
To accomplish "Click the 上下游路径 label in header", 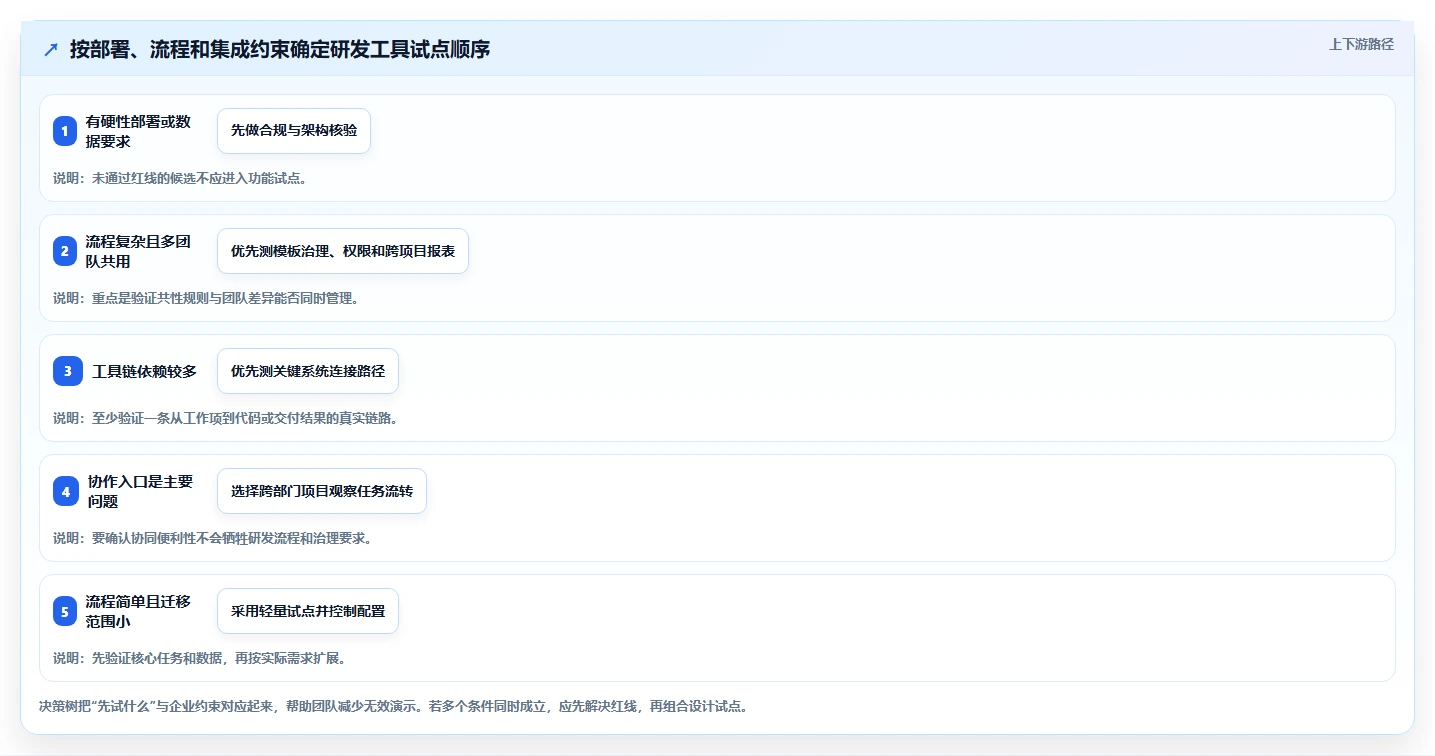I will [x=1361, y=44].
